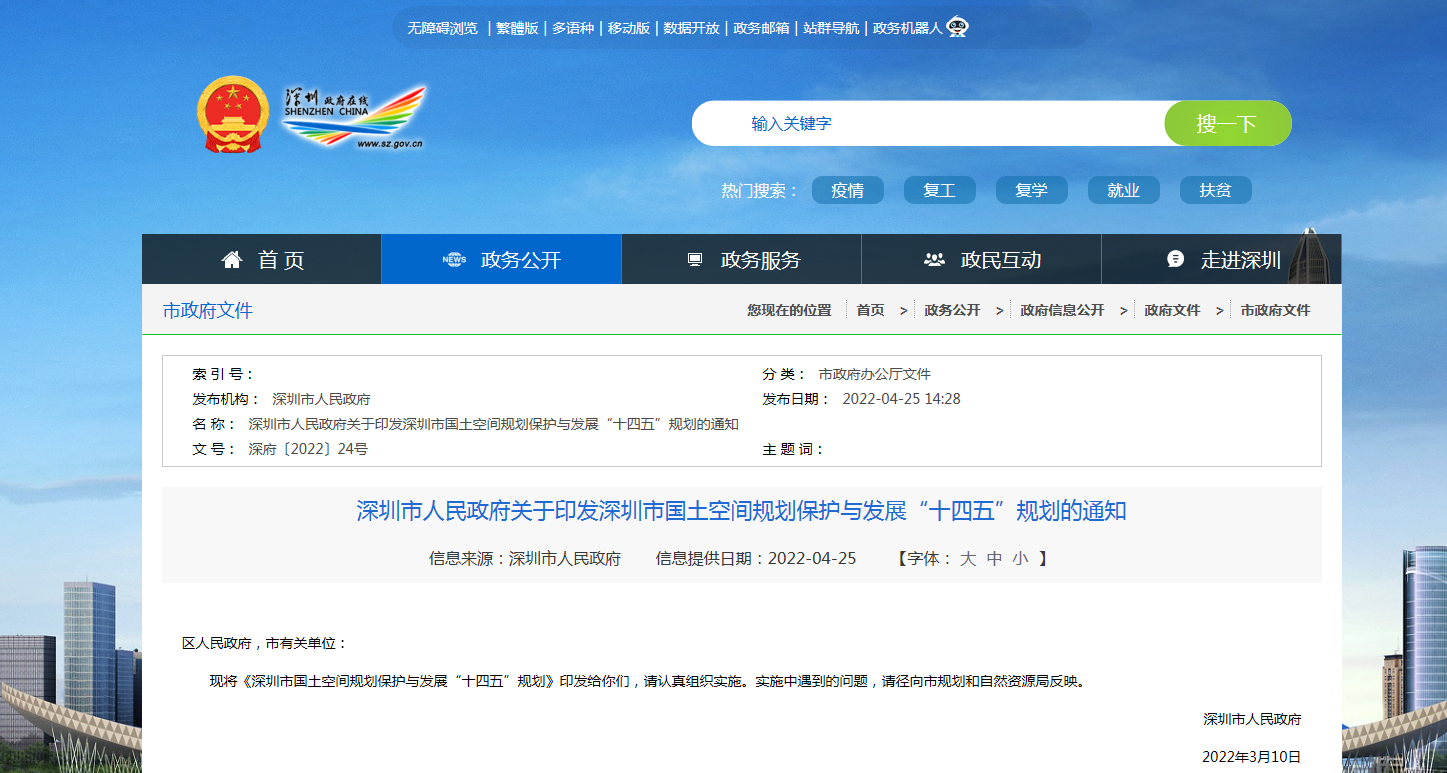Go to 政府信息公开 in breadcrumb
This screenshot has width=1447, height=773.
[1062, 310]
